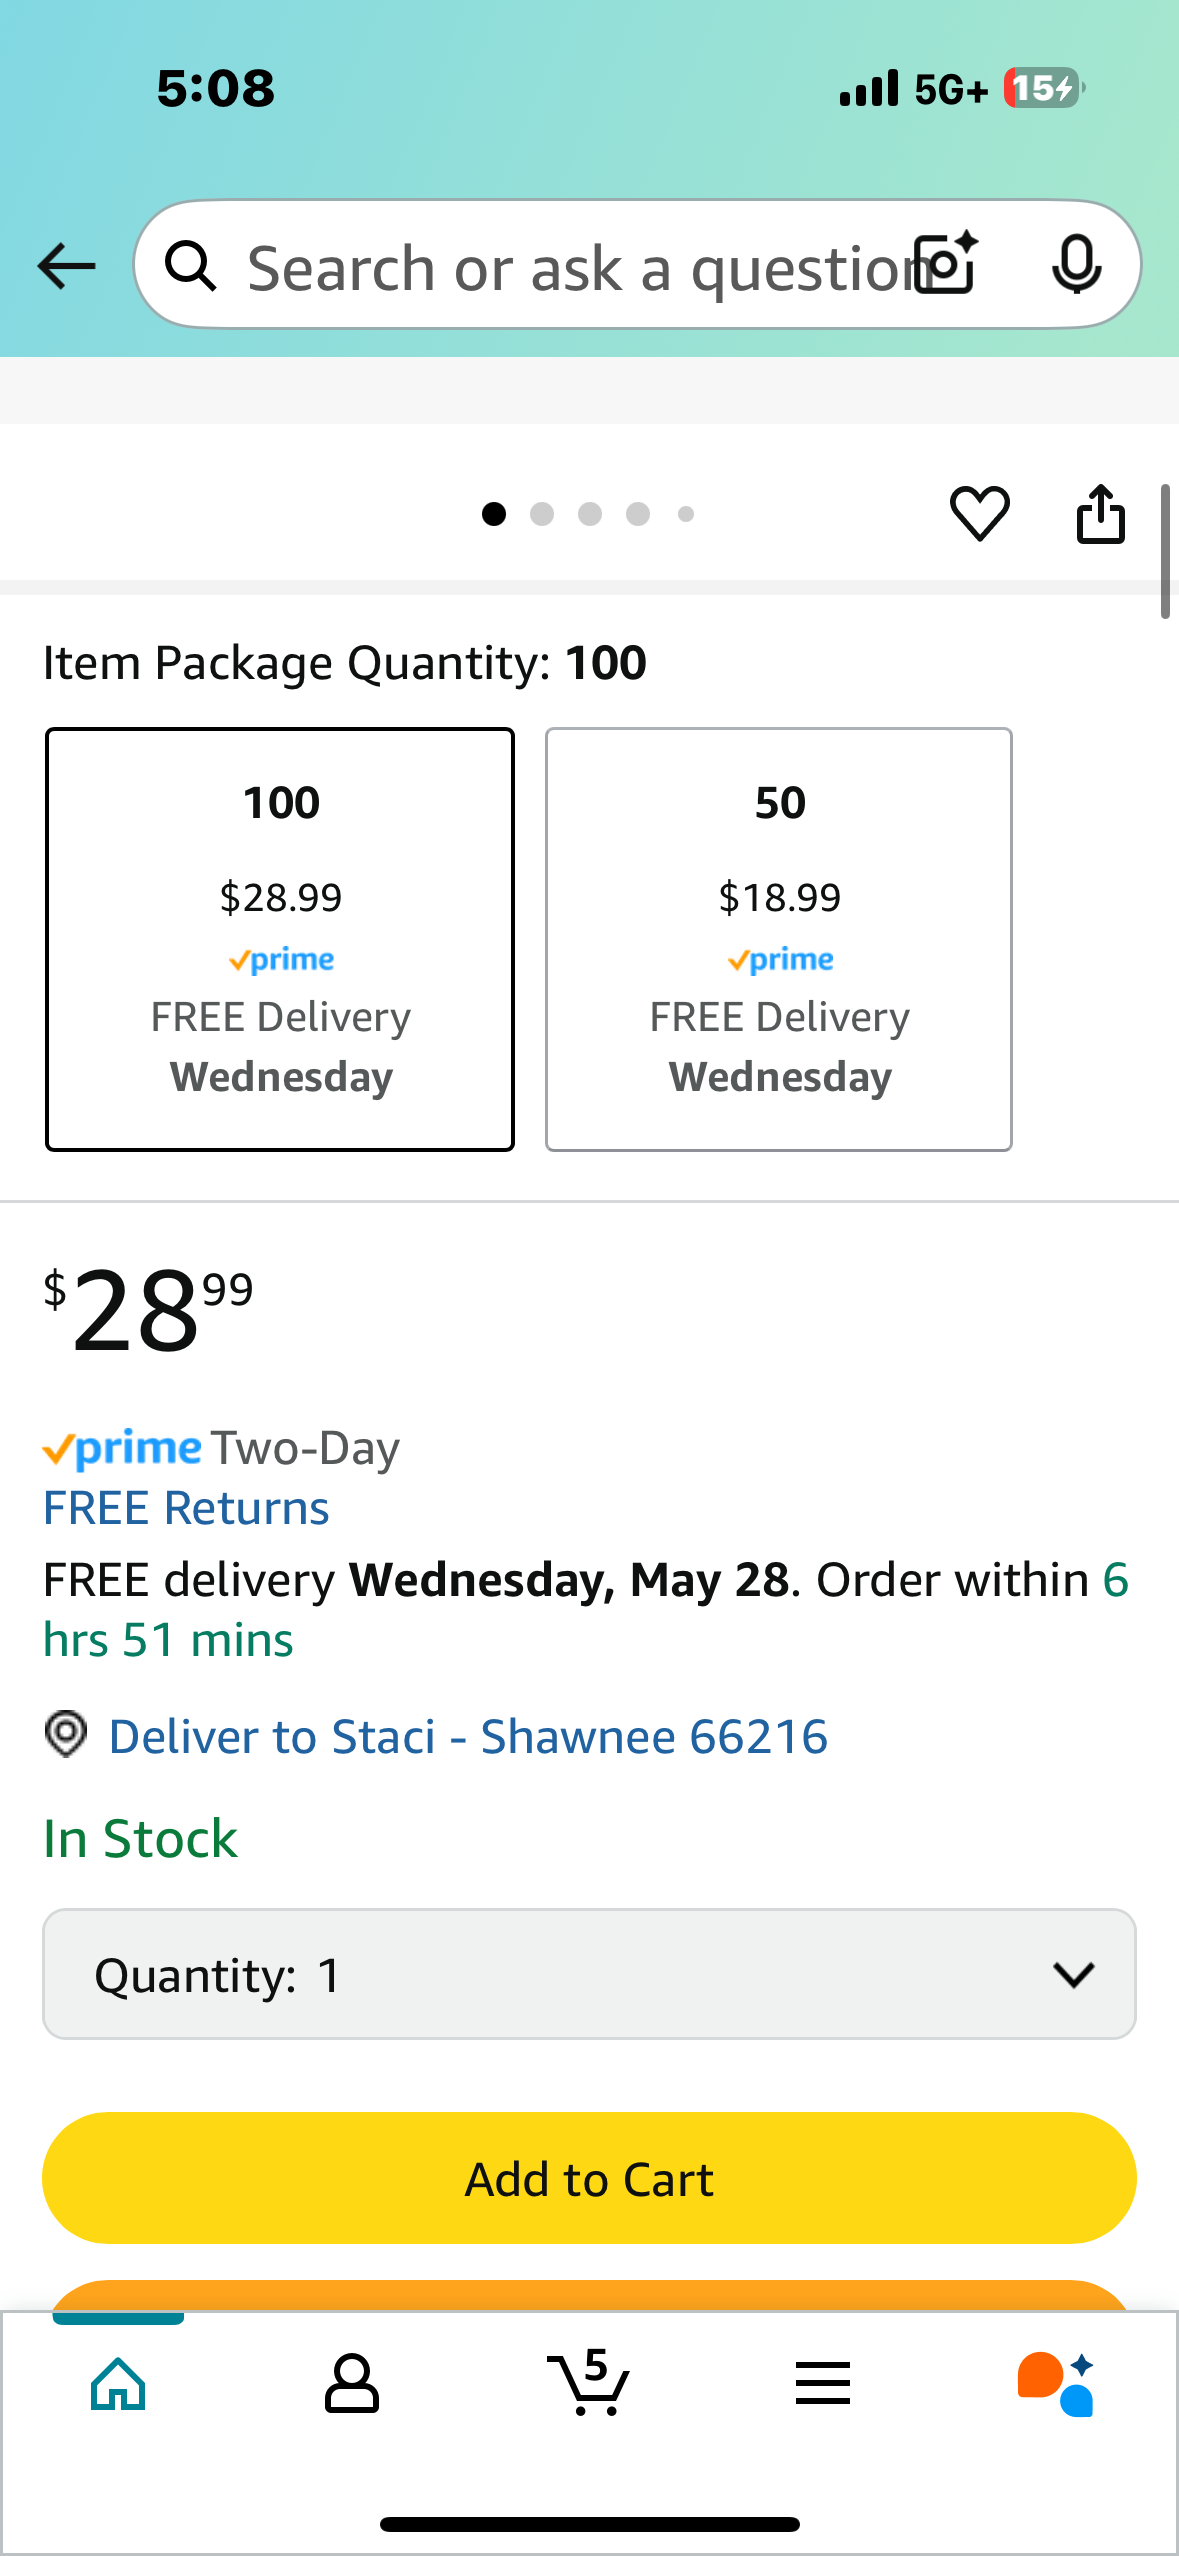Tap the Quantity dropdown chevron arrow
This screenshot has width=1179, height=2556.
point(1073,1974)
